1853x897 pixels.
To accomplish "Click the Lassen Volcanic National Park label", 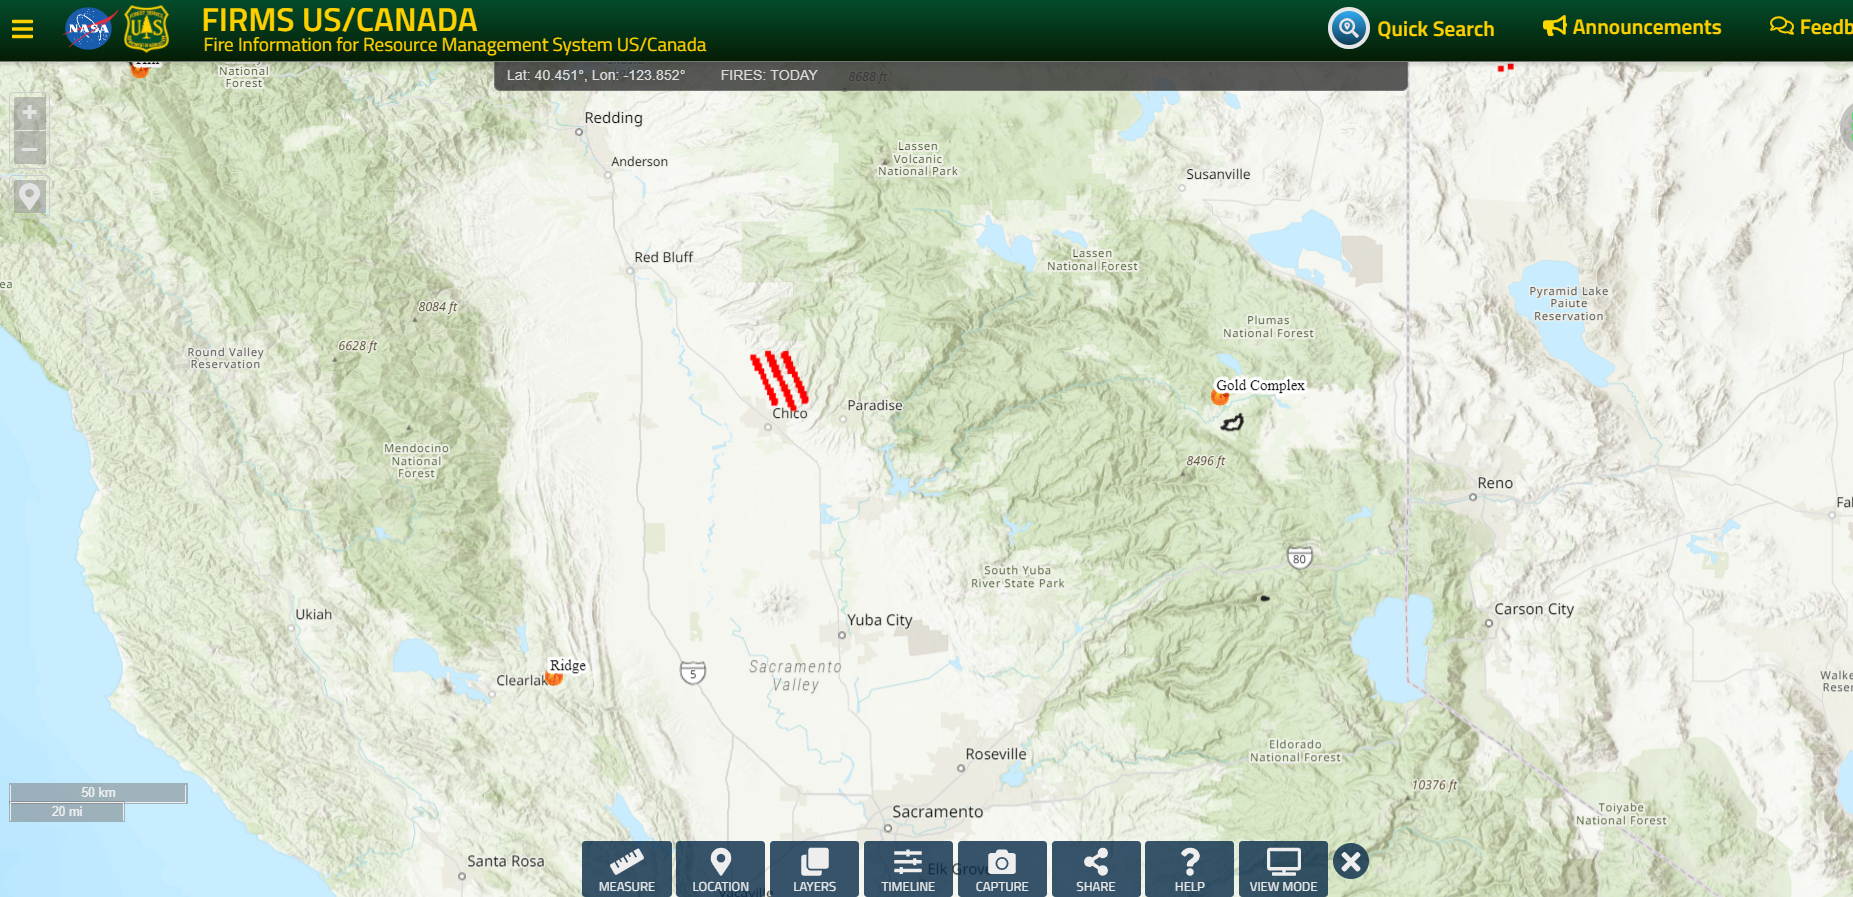I will 918,159.
